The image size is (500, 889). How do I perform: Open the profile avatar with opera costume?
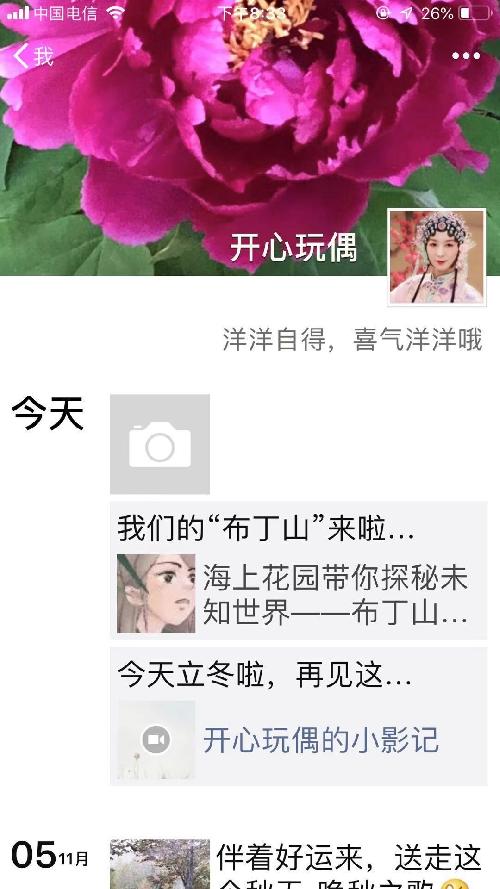(437, 257)
